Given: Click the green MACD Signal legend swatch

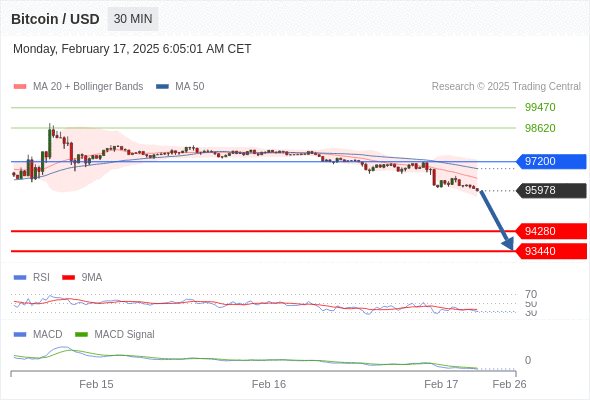Looking at the screenshot, I should coord(81,334).
